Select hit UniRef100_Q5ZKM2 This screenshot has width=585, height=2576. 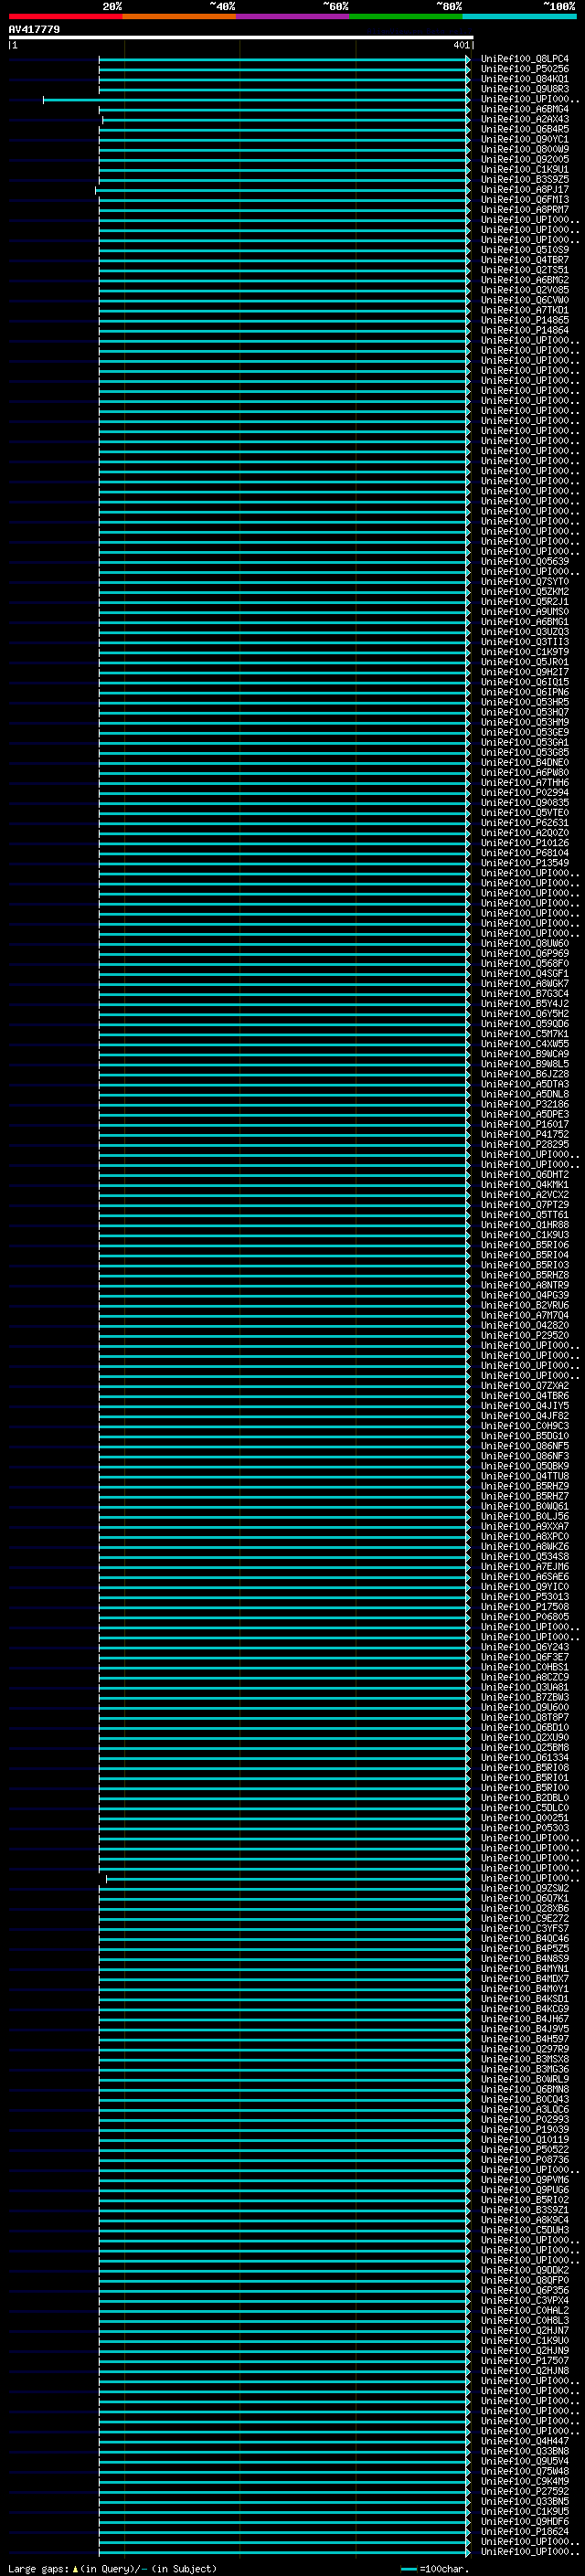525,592
